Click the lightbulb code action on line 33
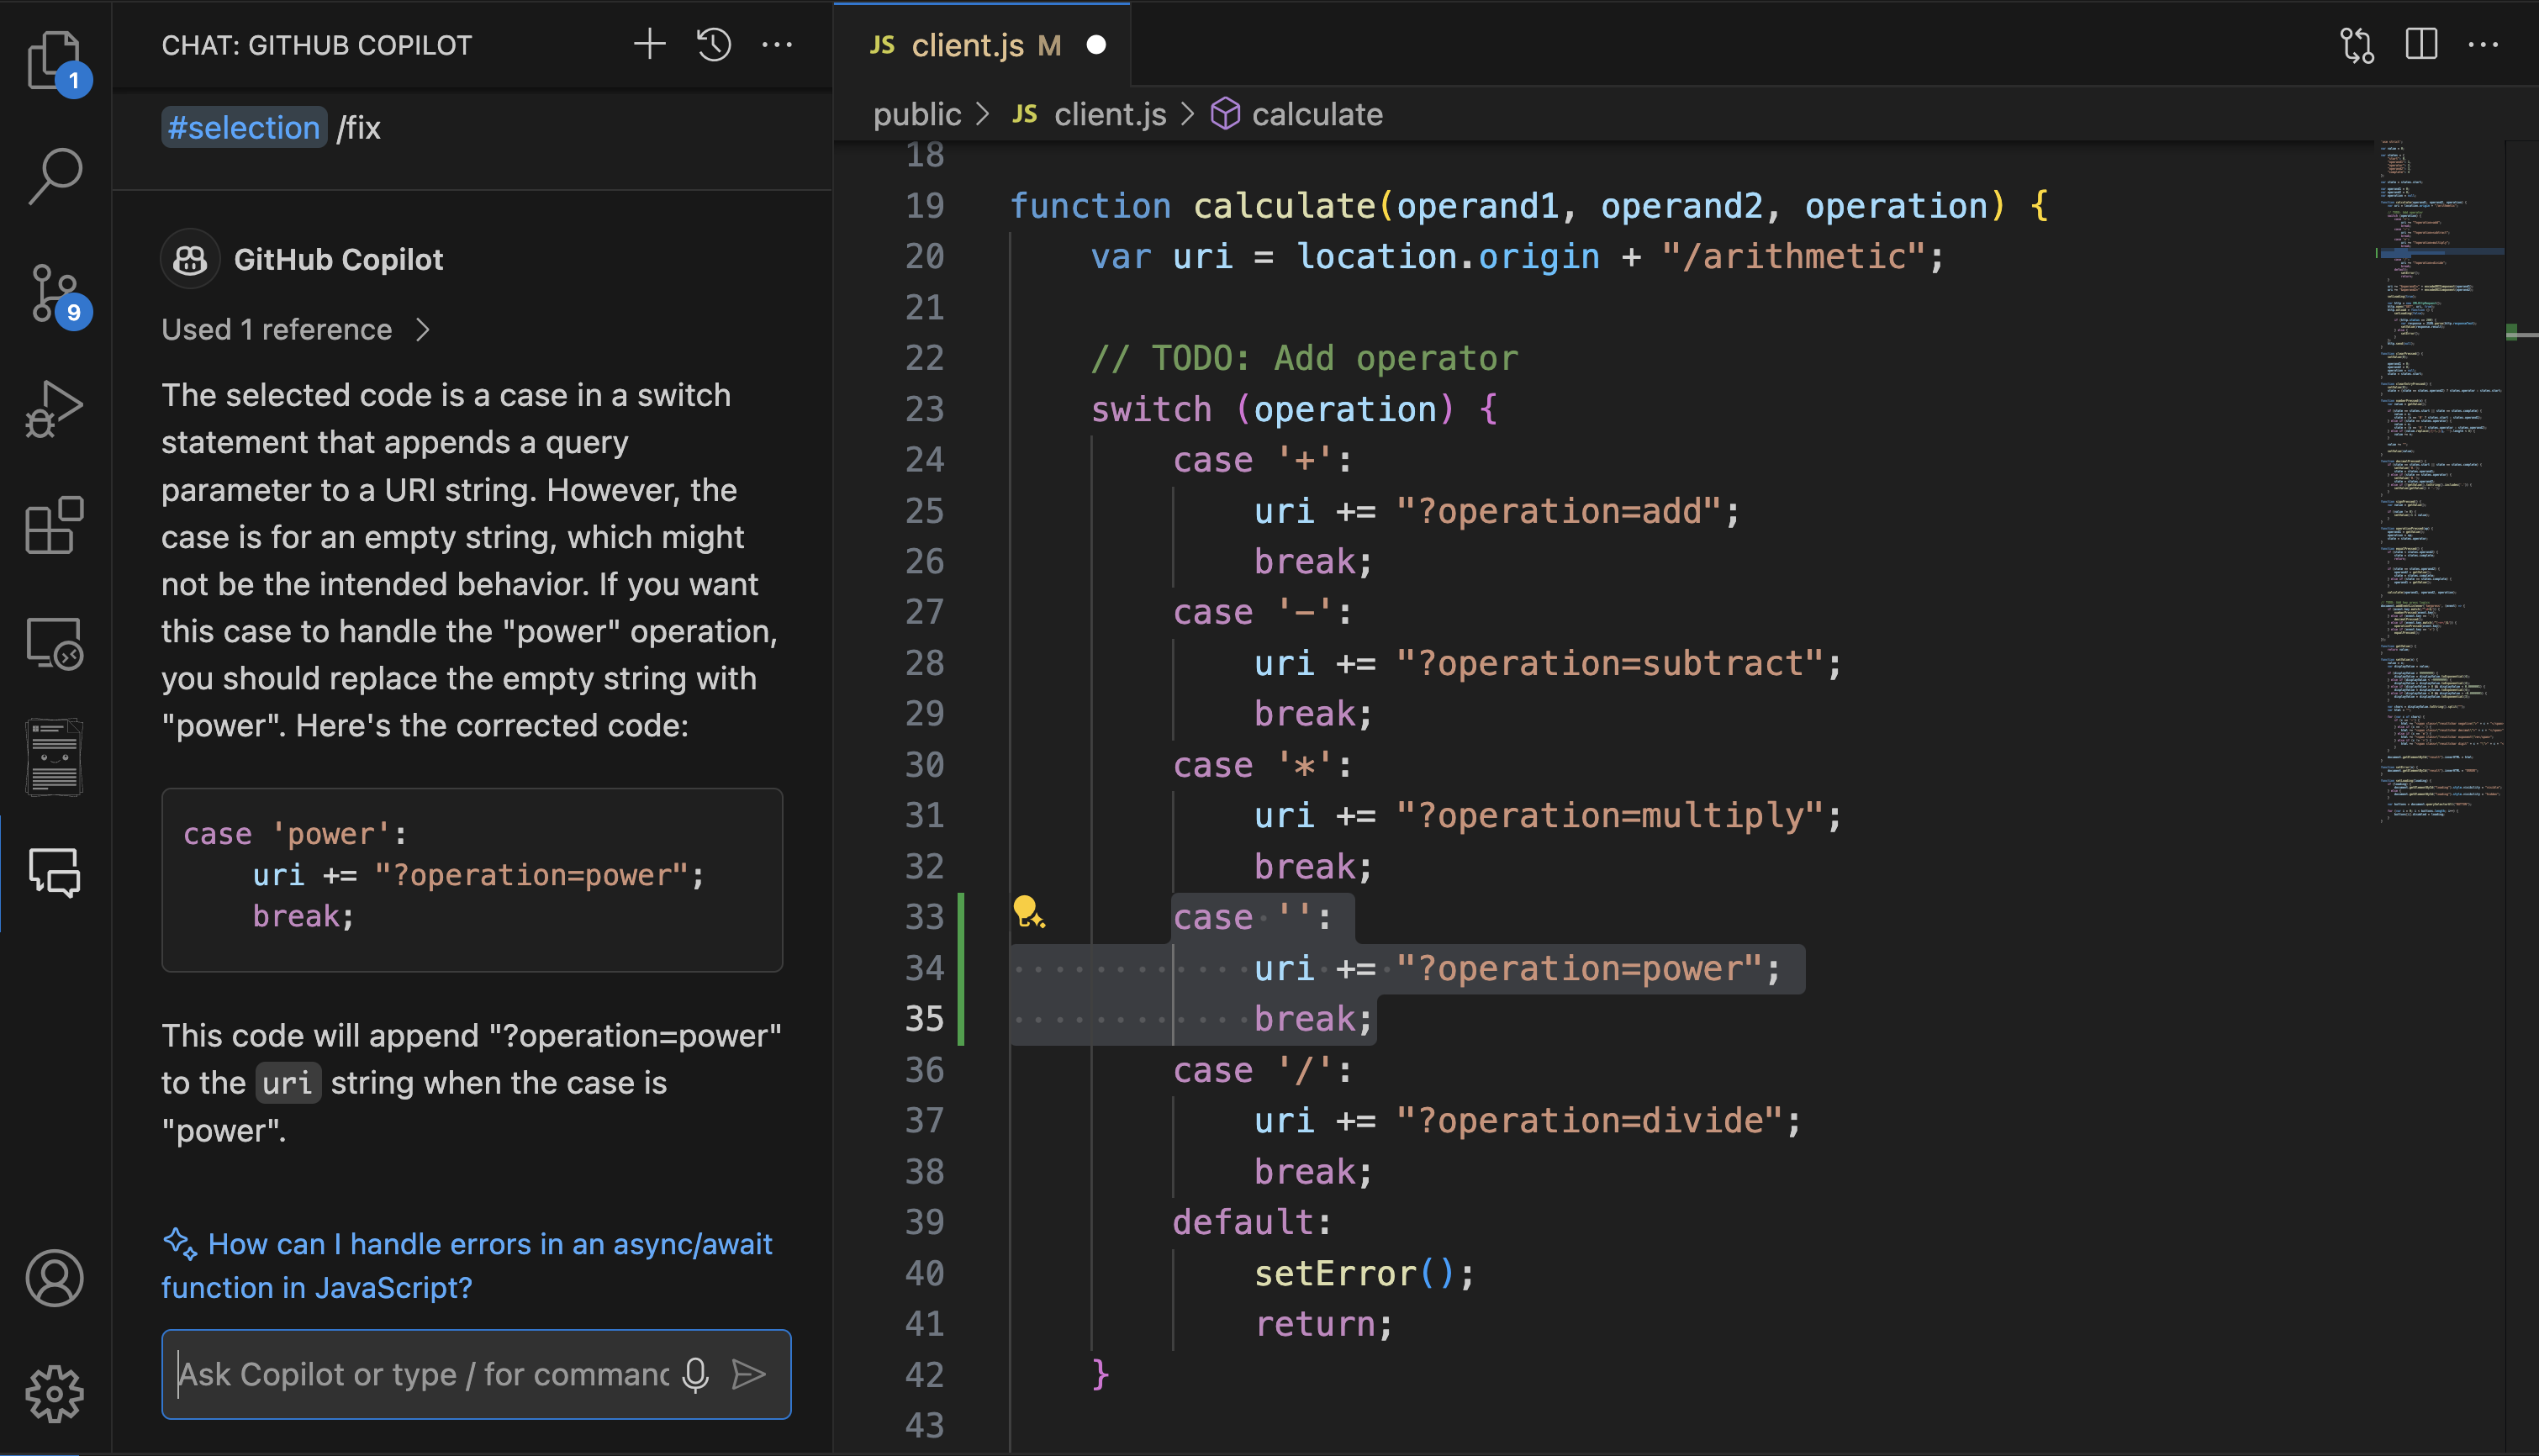 coord(1027,912)
